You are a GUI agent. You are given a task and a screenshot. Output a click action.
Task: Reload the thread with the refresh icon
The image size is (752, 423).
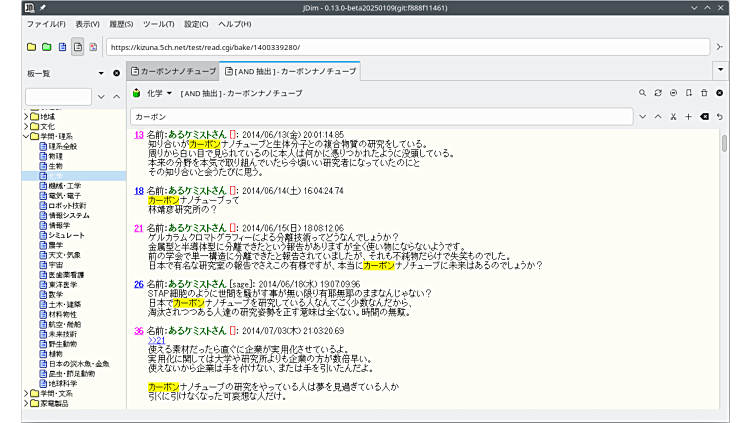pyautogui.click(x=658, y=93)
